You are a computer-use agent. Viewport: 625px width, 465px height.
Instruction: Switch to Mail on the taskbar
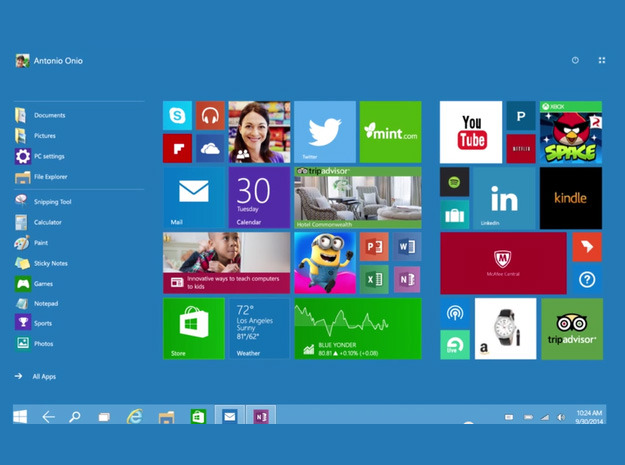coord(230,416)
